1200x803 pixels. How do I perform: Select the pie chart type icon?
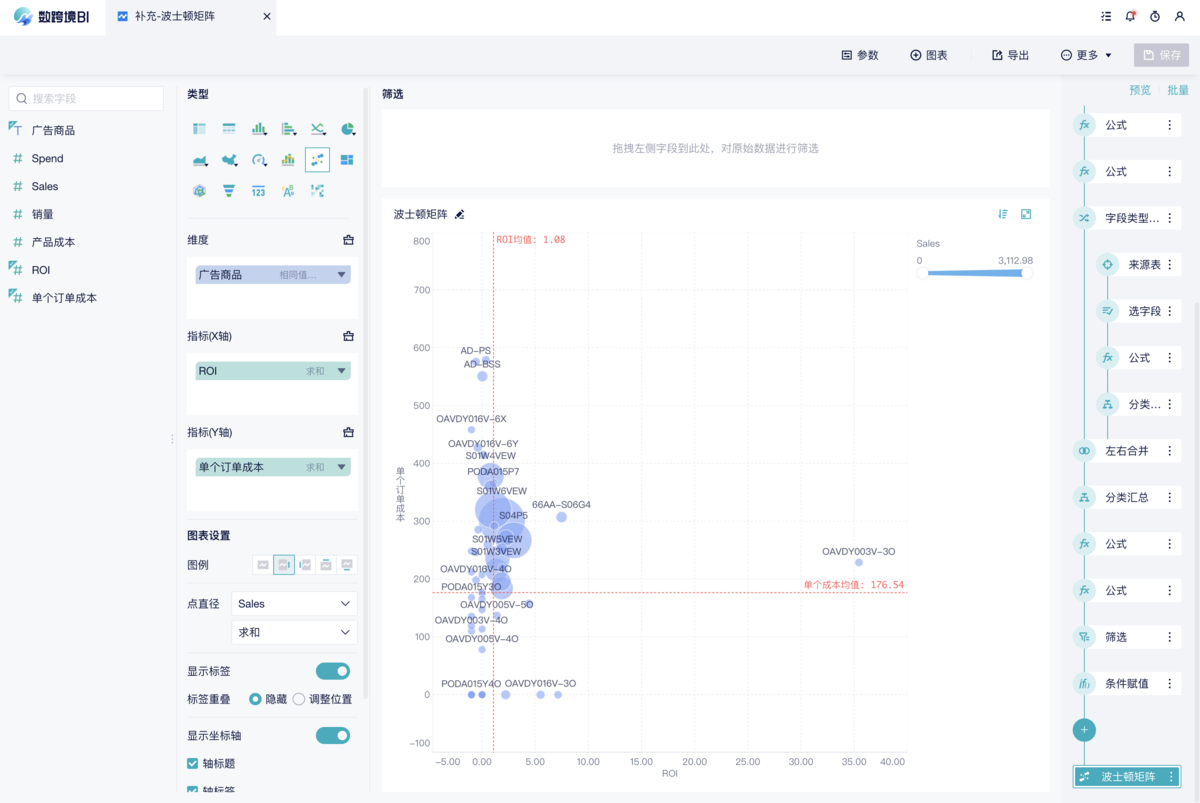tap(347, 129)
